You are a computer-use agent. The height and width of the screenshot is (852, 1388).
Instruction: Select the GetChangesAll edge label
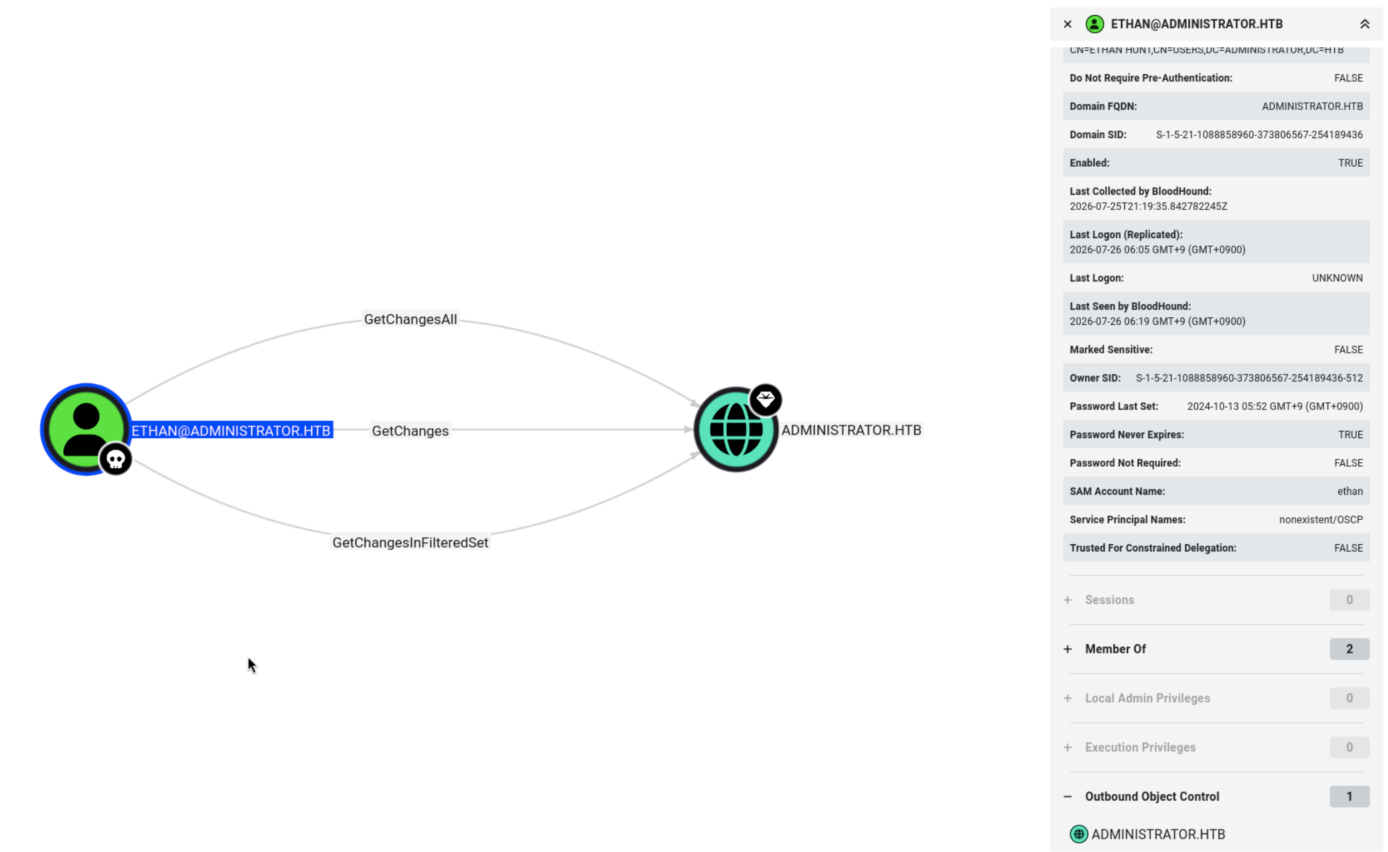click(410, 319)
